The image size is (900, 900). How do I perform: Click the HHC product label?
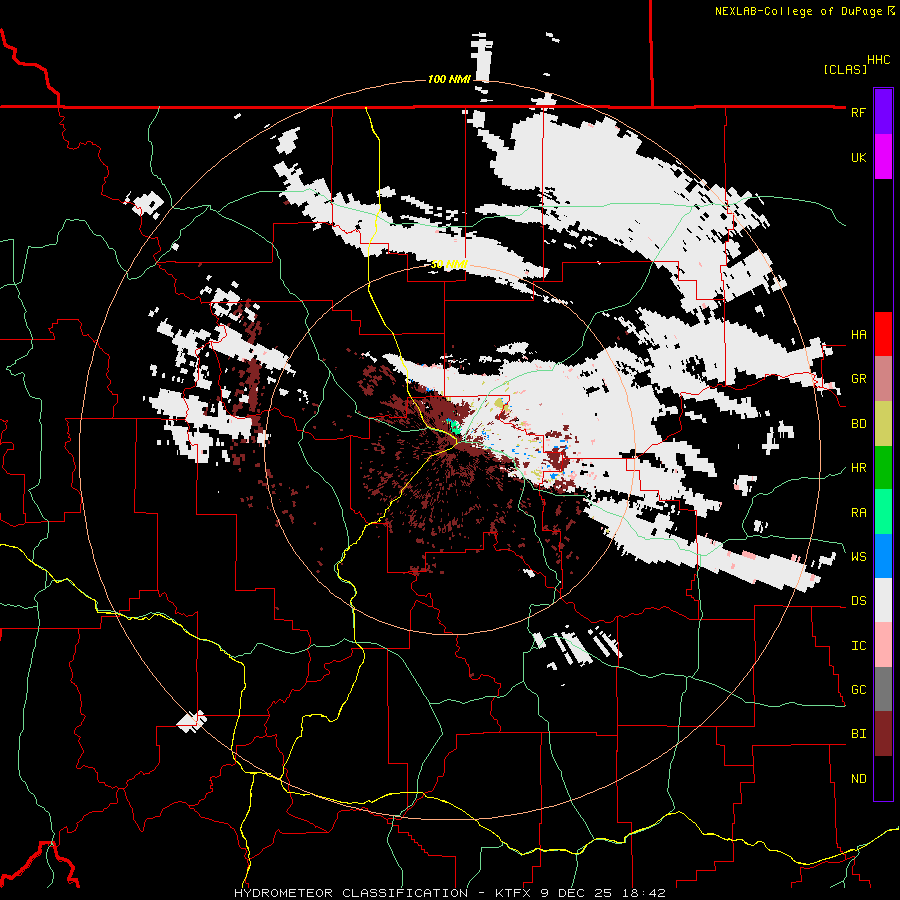(x=879, y=60)
